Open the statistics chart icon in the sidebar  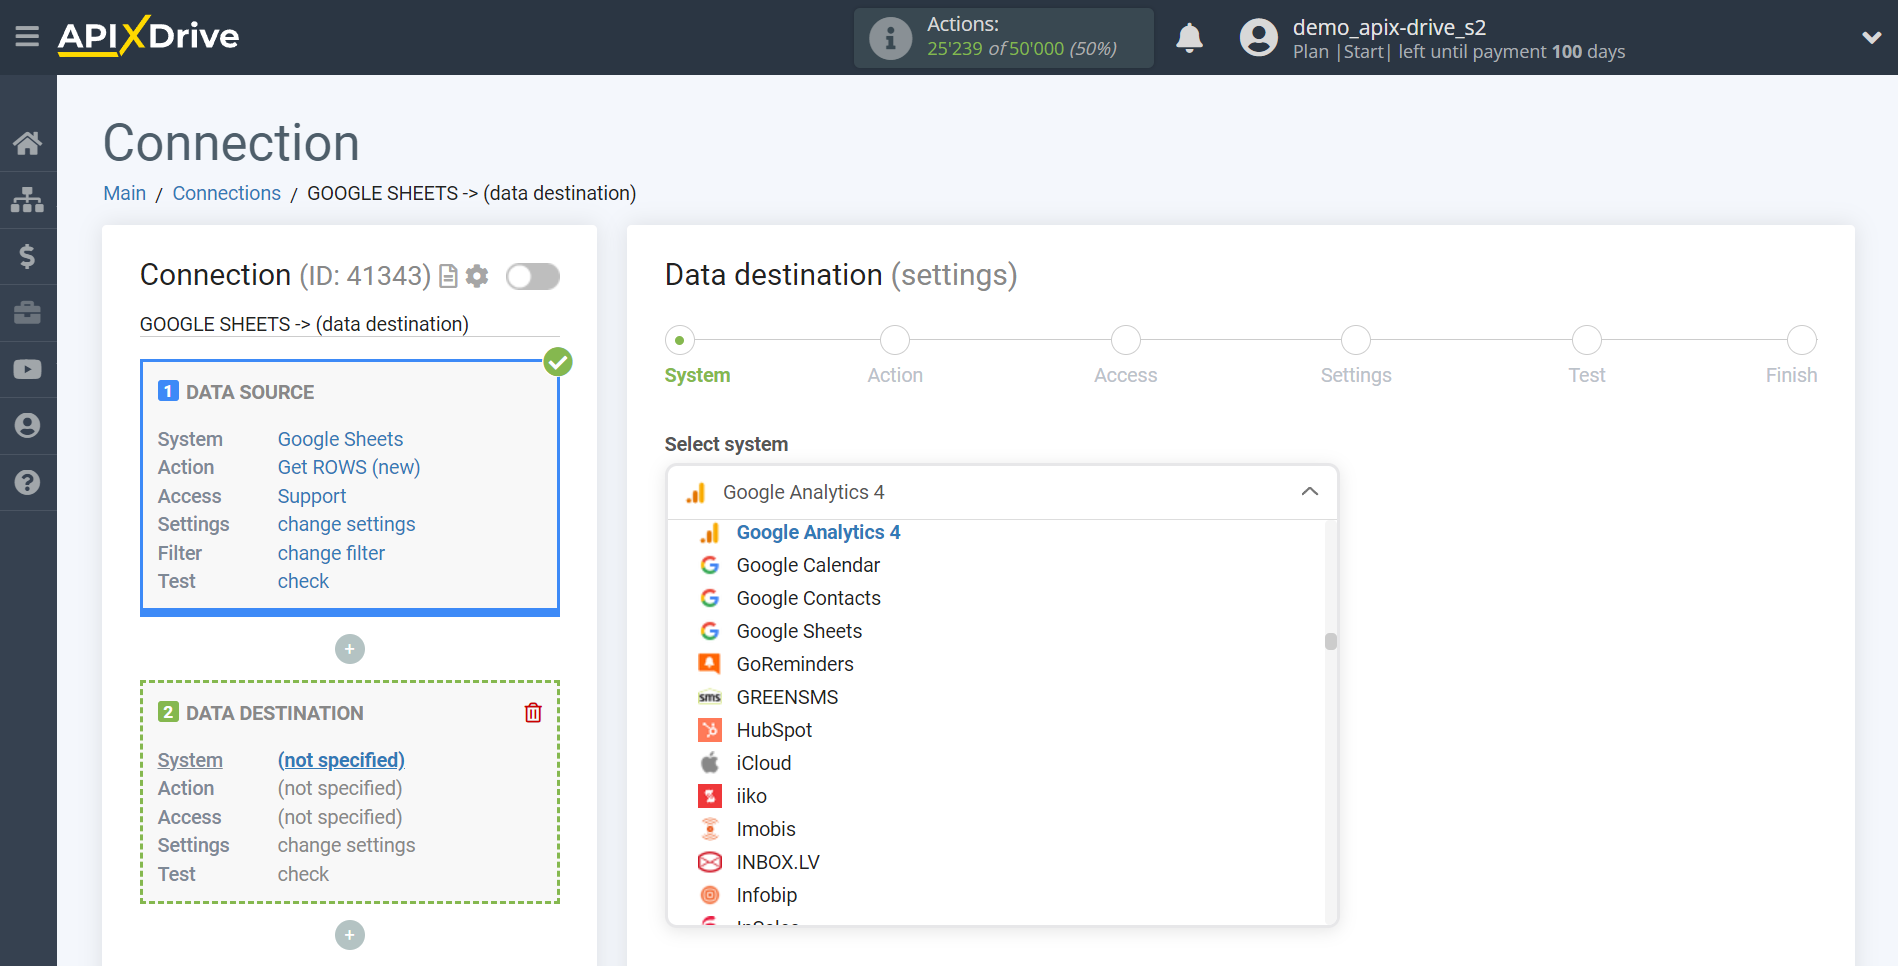click(28, 199)
